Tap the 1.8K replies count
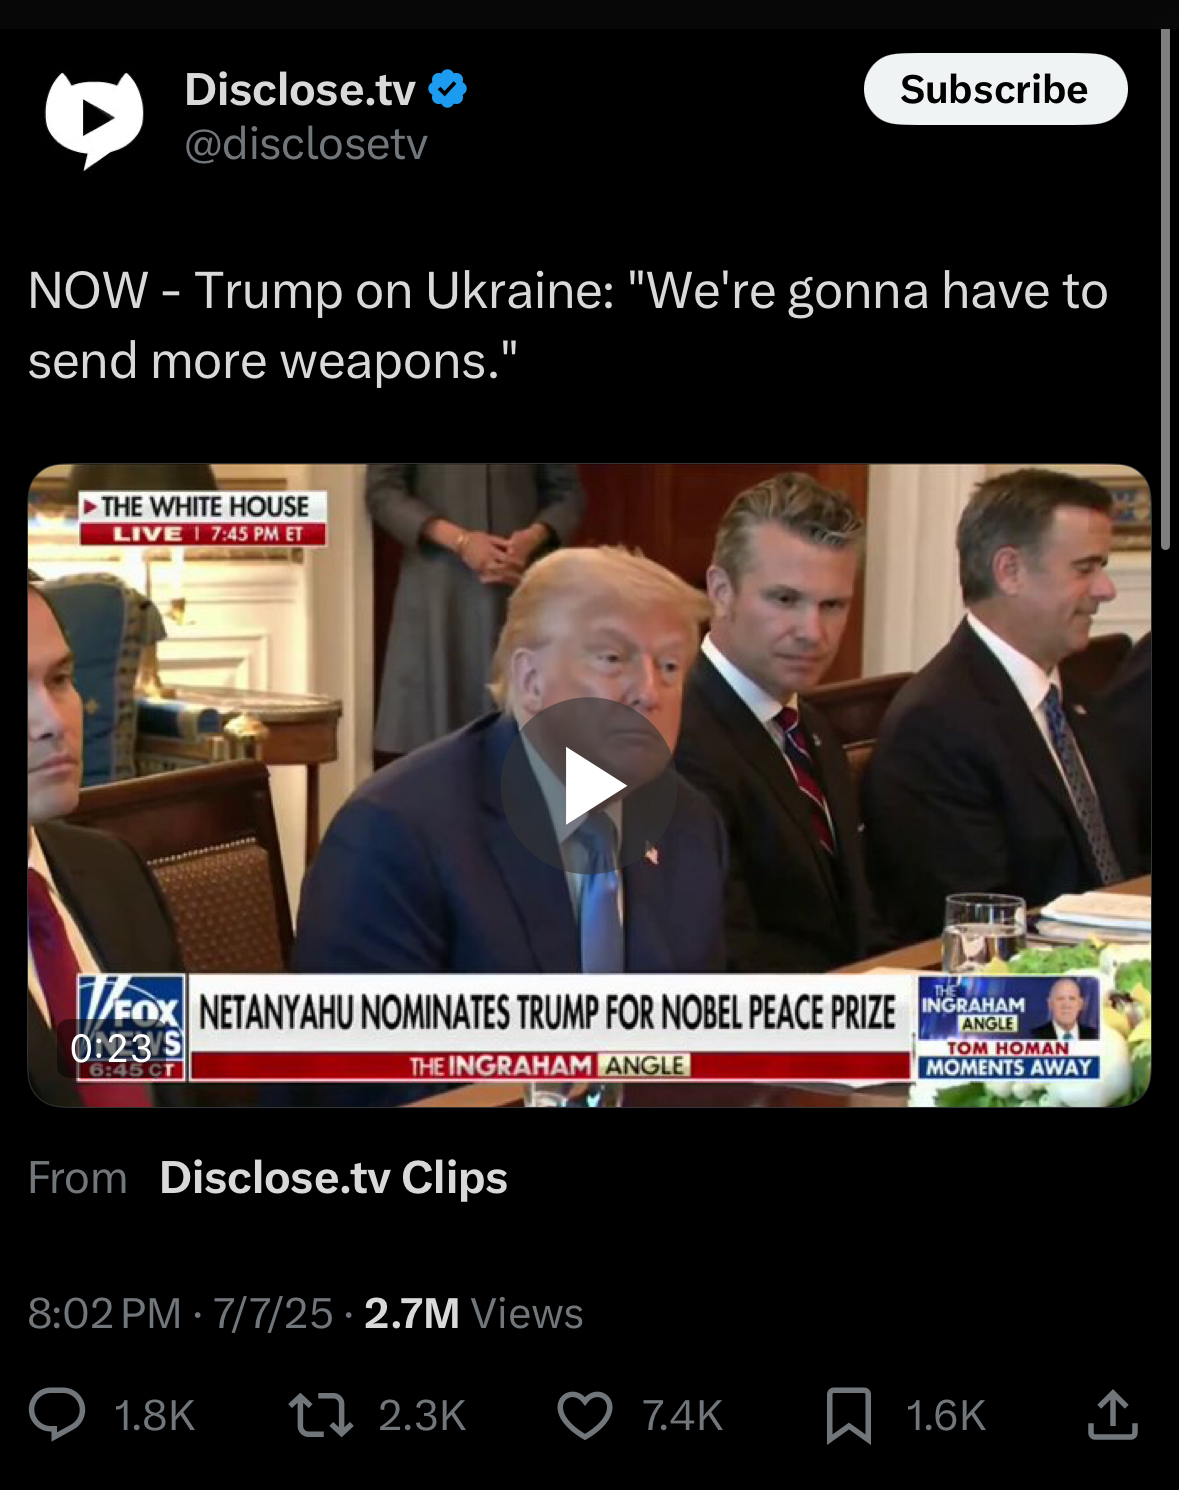Viewport: 1179px width, 1490px height. pyautogui.click(x=154, y=1416)
